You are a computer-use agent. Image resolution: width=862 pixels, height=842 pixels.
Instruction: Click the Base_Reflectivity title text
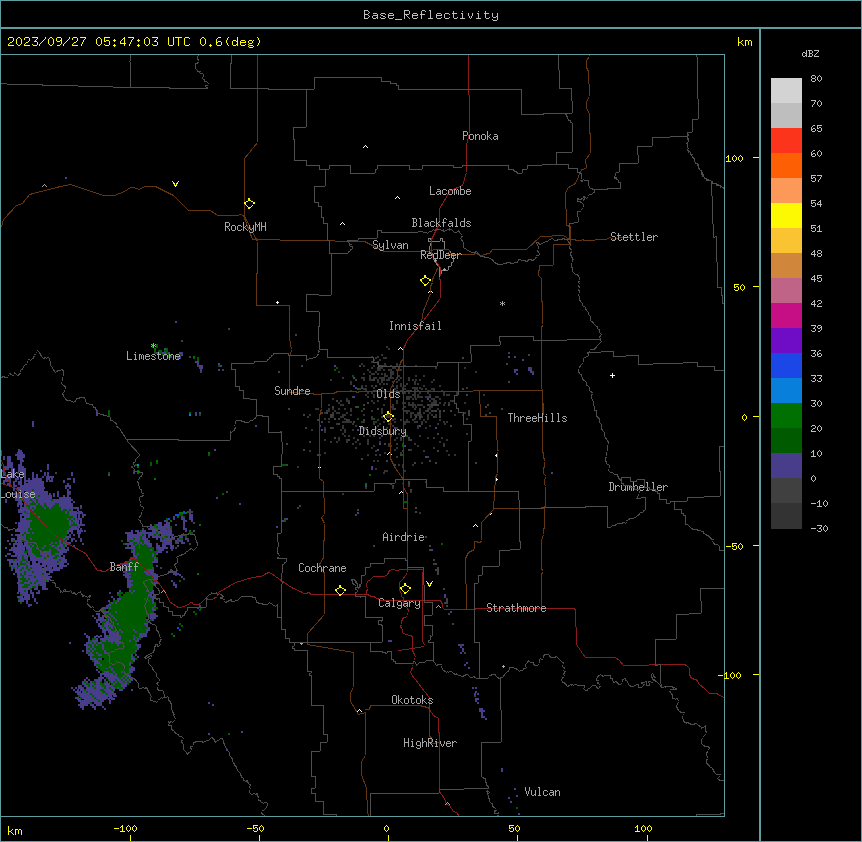click(x=431, y=15)
